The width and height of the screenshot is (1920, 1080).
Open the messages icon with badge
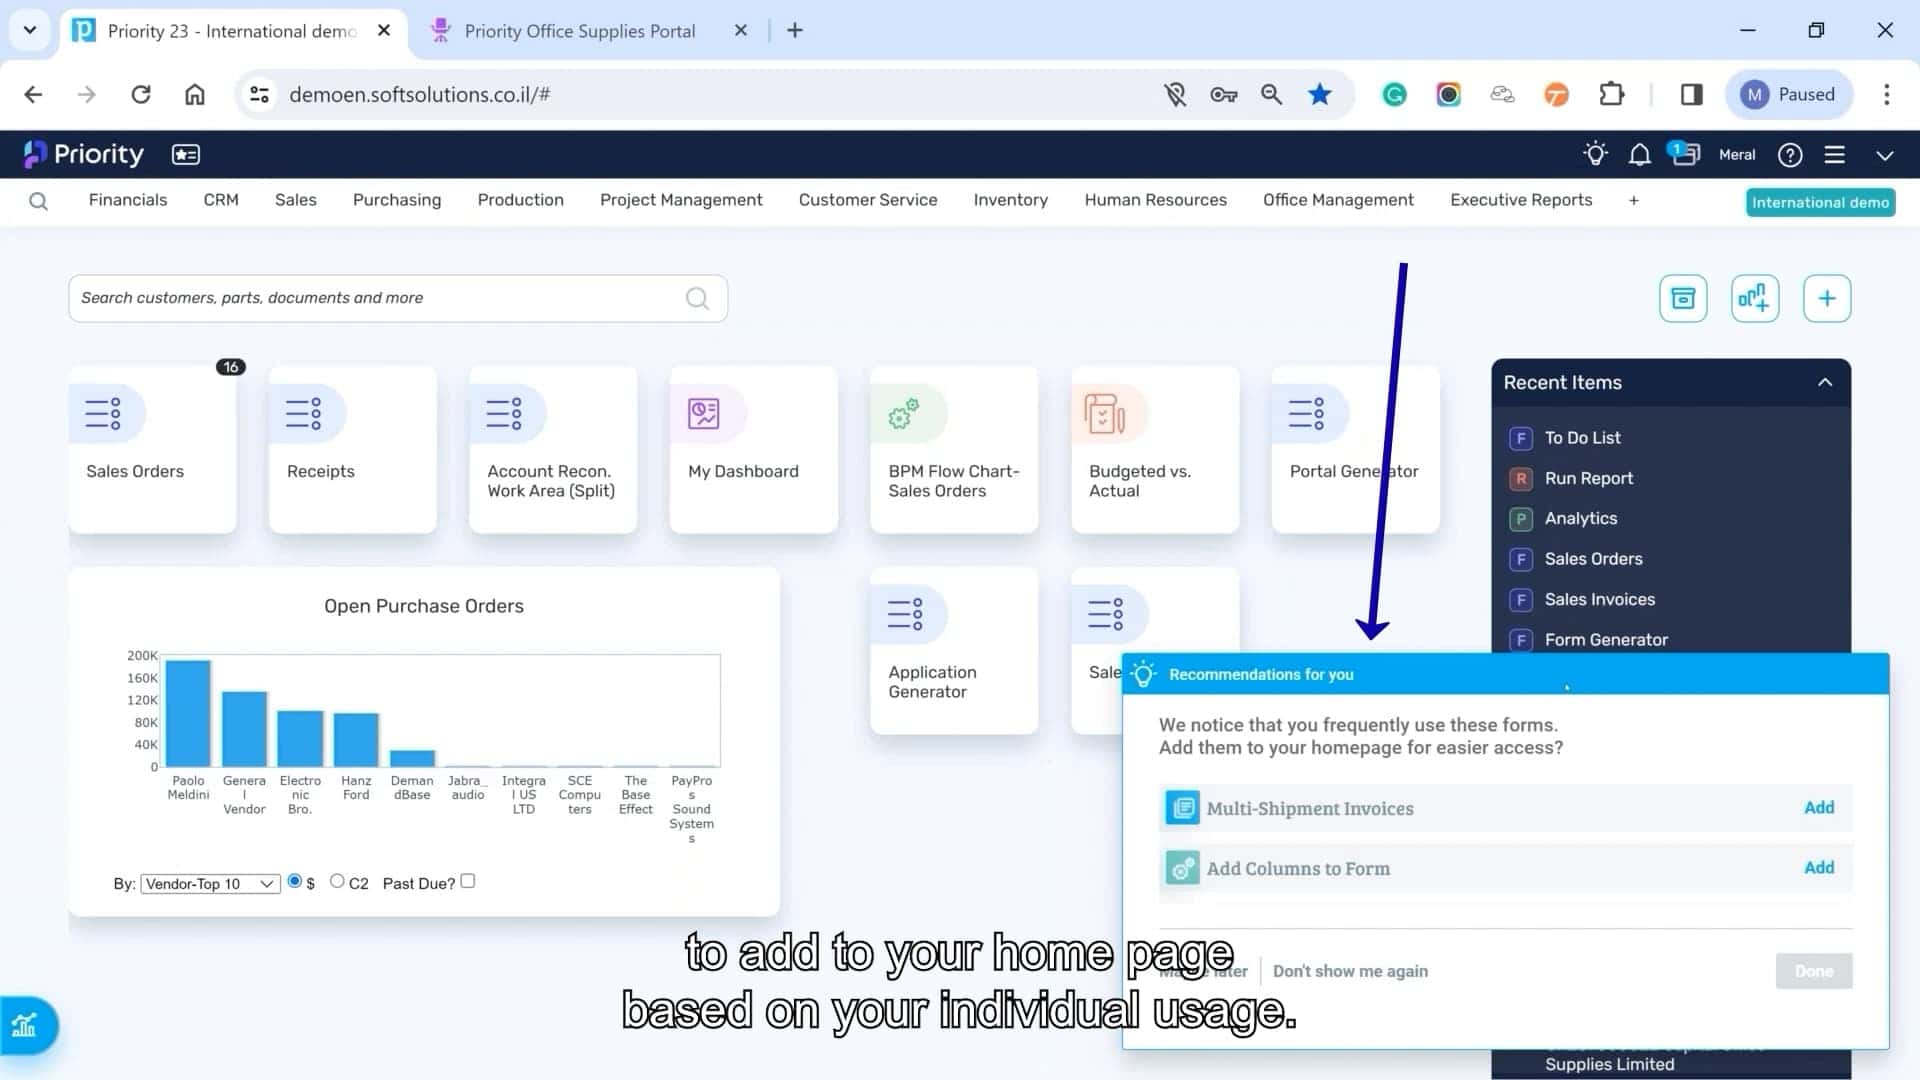[1684, 154]
